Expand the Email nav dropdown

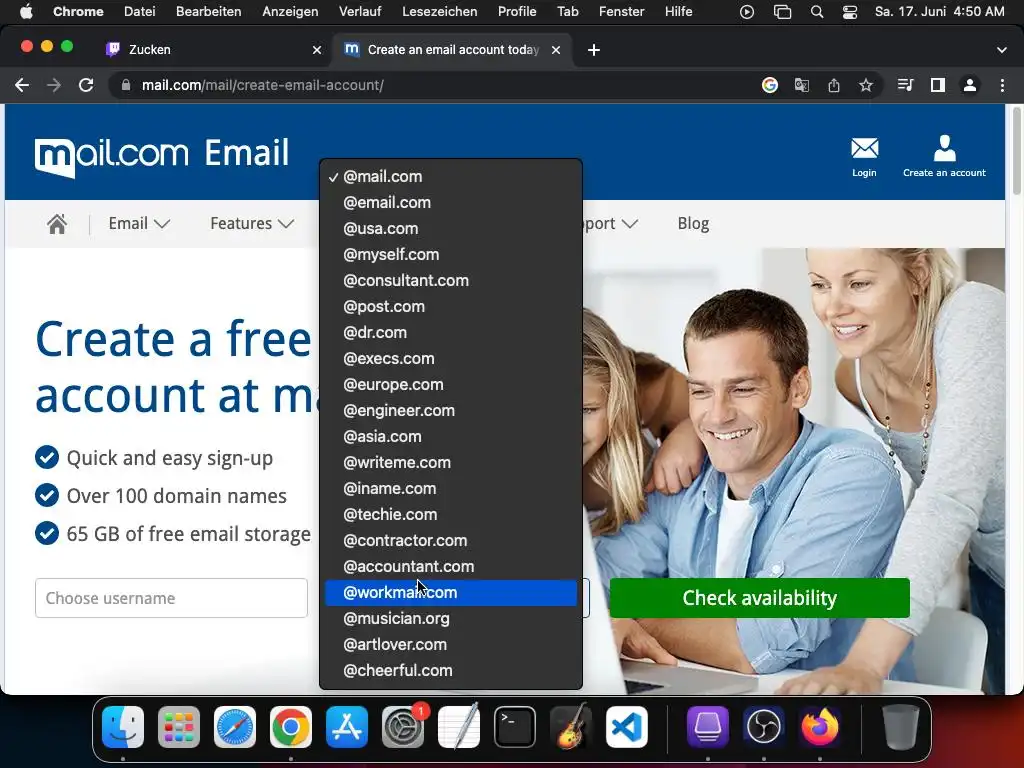pos(139,223)
